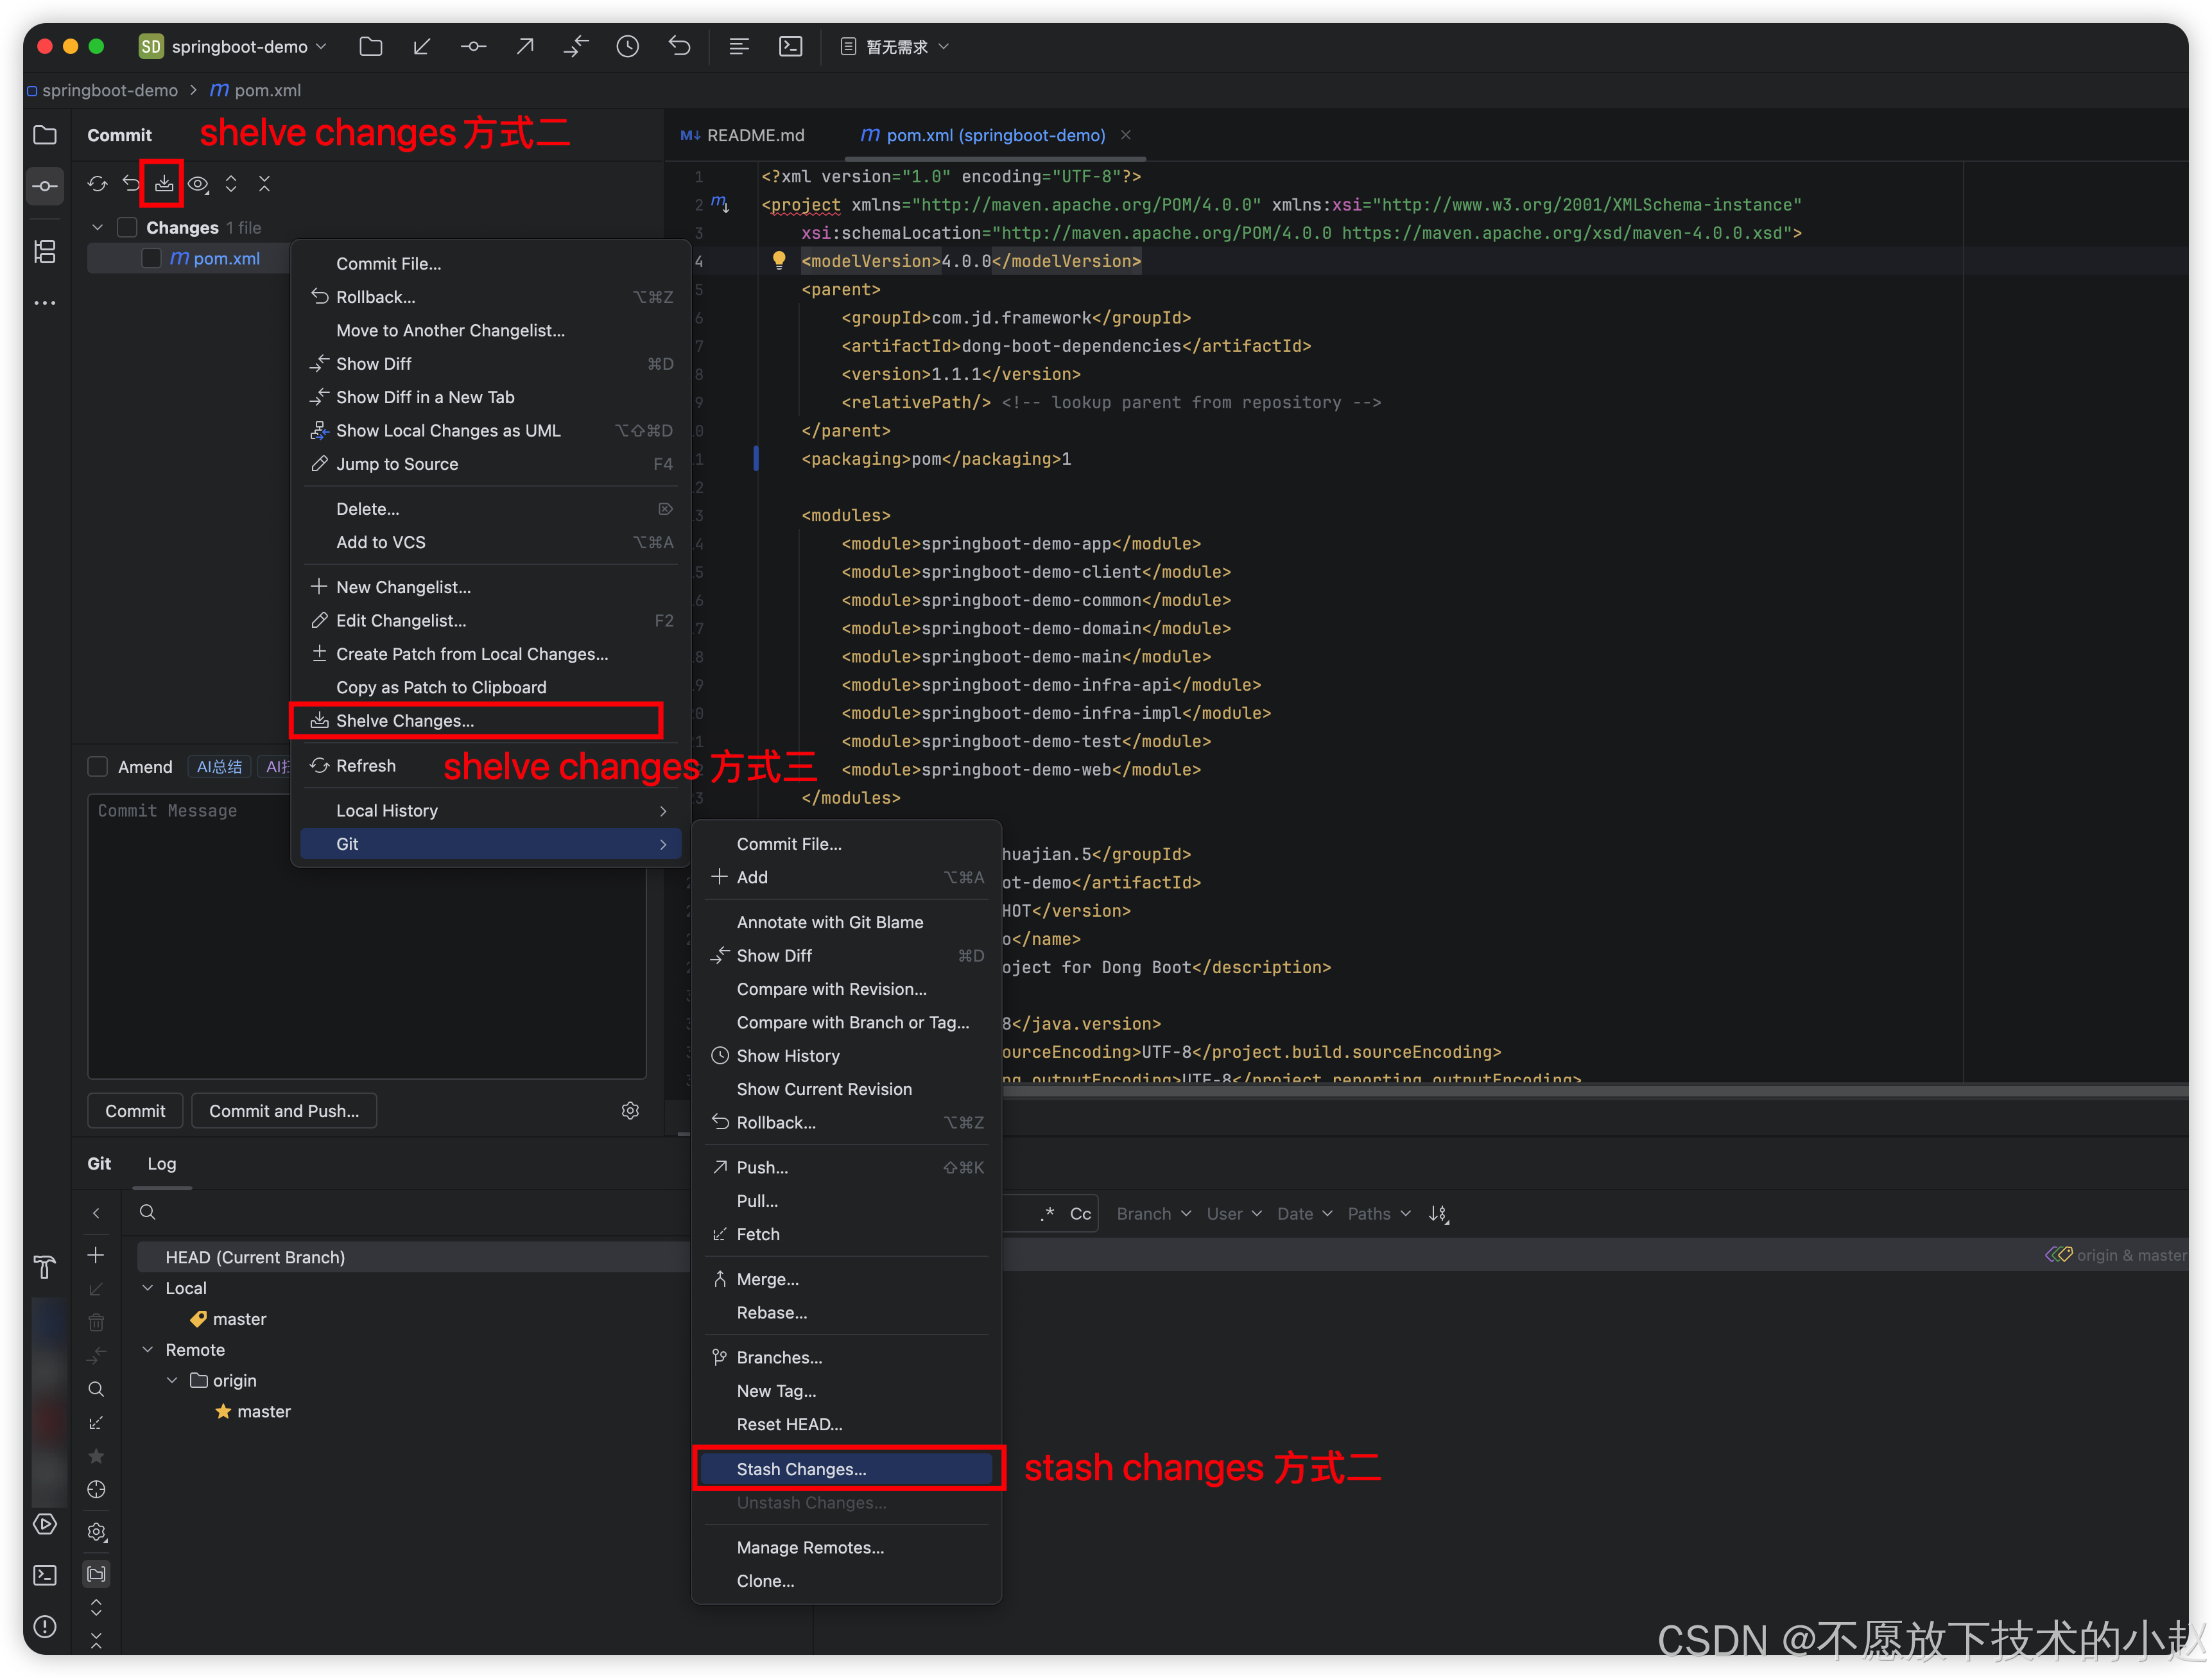Open the Terminal icon in top toolbar
Screen dimensions: 2212x1678
(791, 46)
